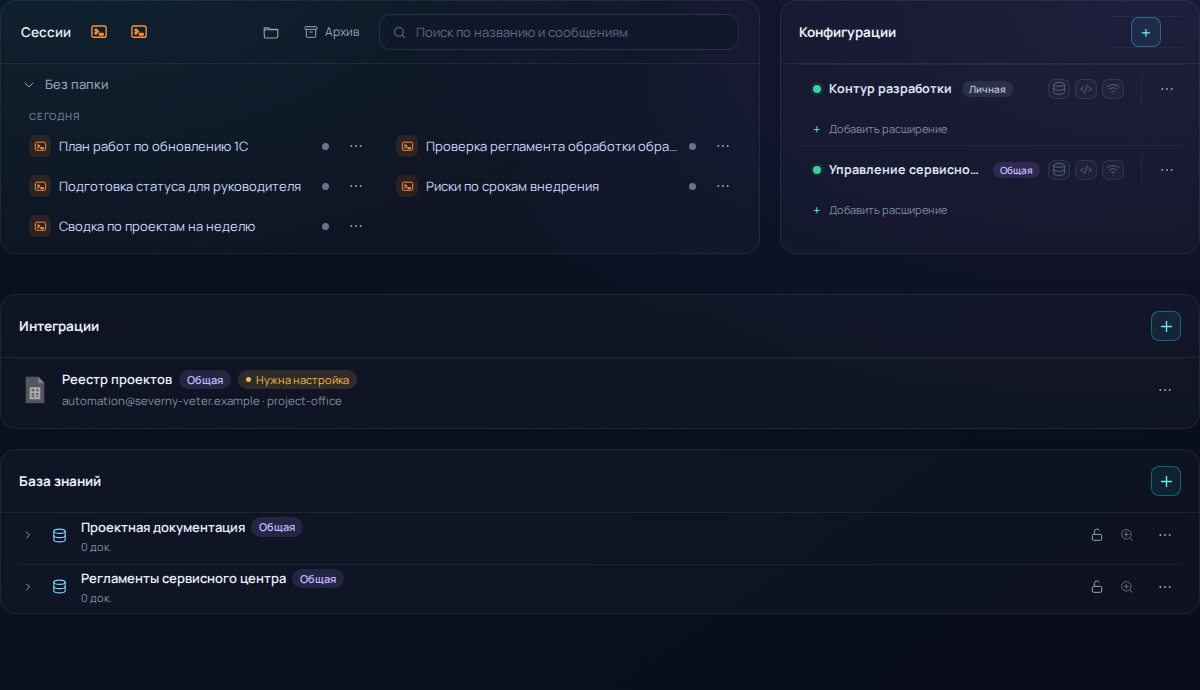
Task: Click the database icon for Управление сервисно…
Action: click(1059, 170)
